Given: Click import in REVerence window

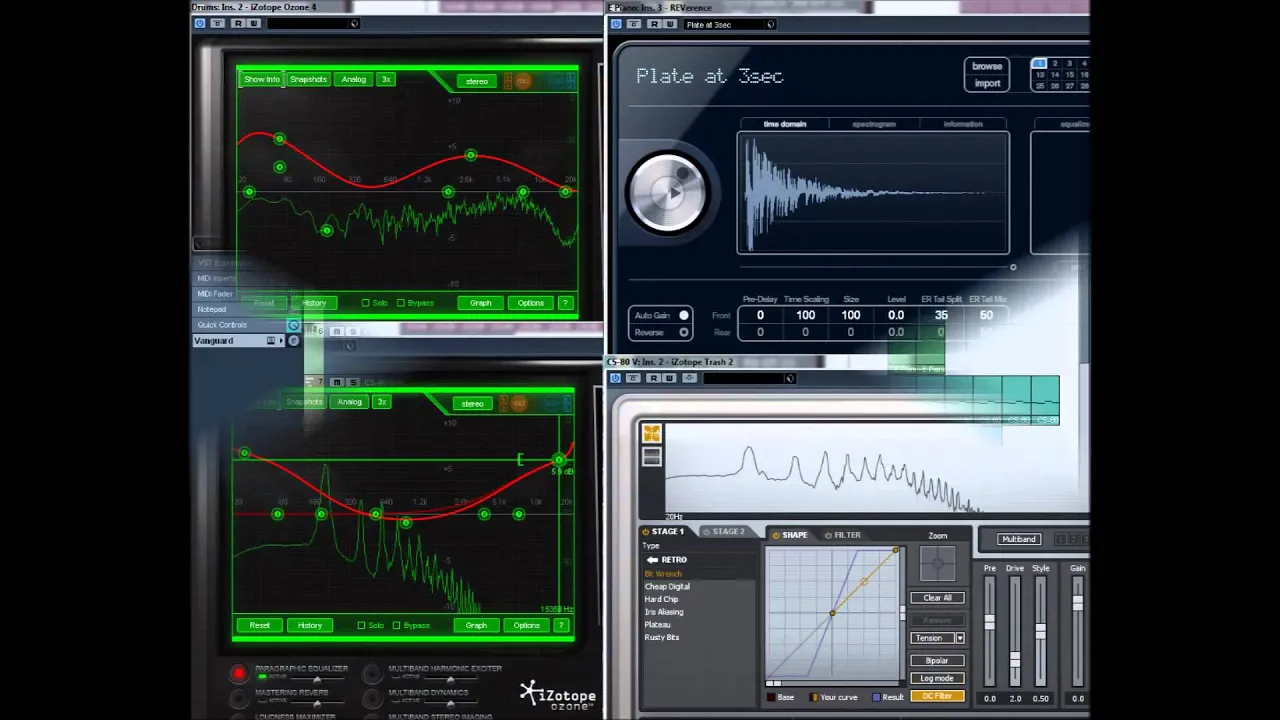Looking at the screenshot, I should 987,83.
